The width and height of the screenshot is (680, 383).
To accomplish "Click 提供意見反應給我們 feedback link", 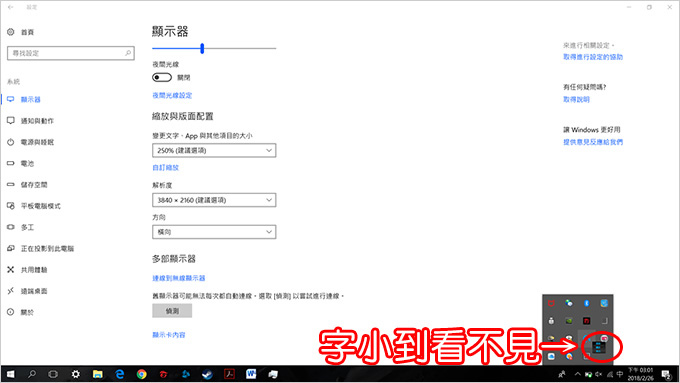I will pos(593,142).
